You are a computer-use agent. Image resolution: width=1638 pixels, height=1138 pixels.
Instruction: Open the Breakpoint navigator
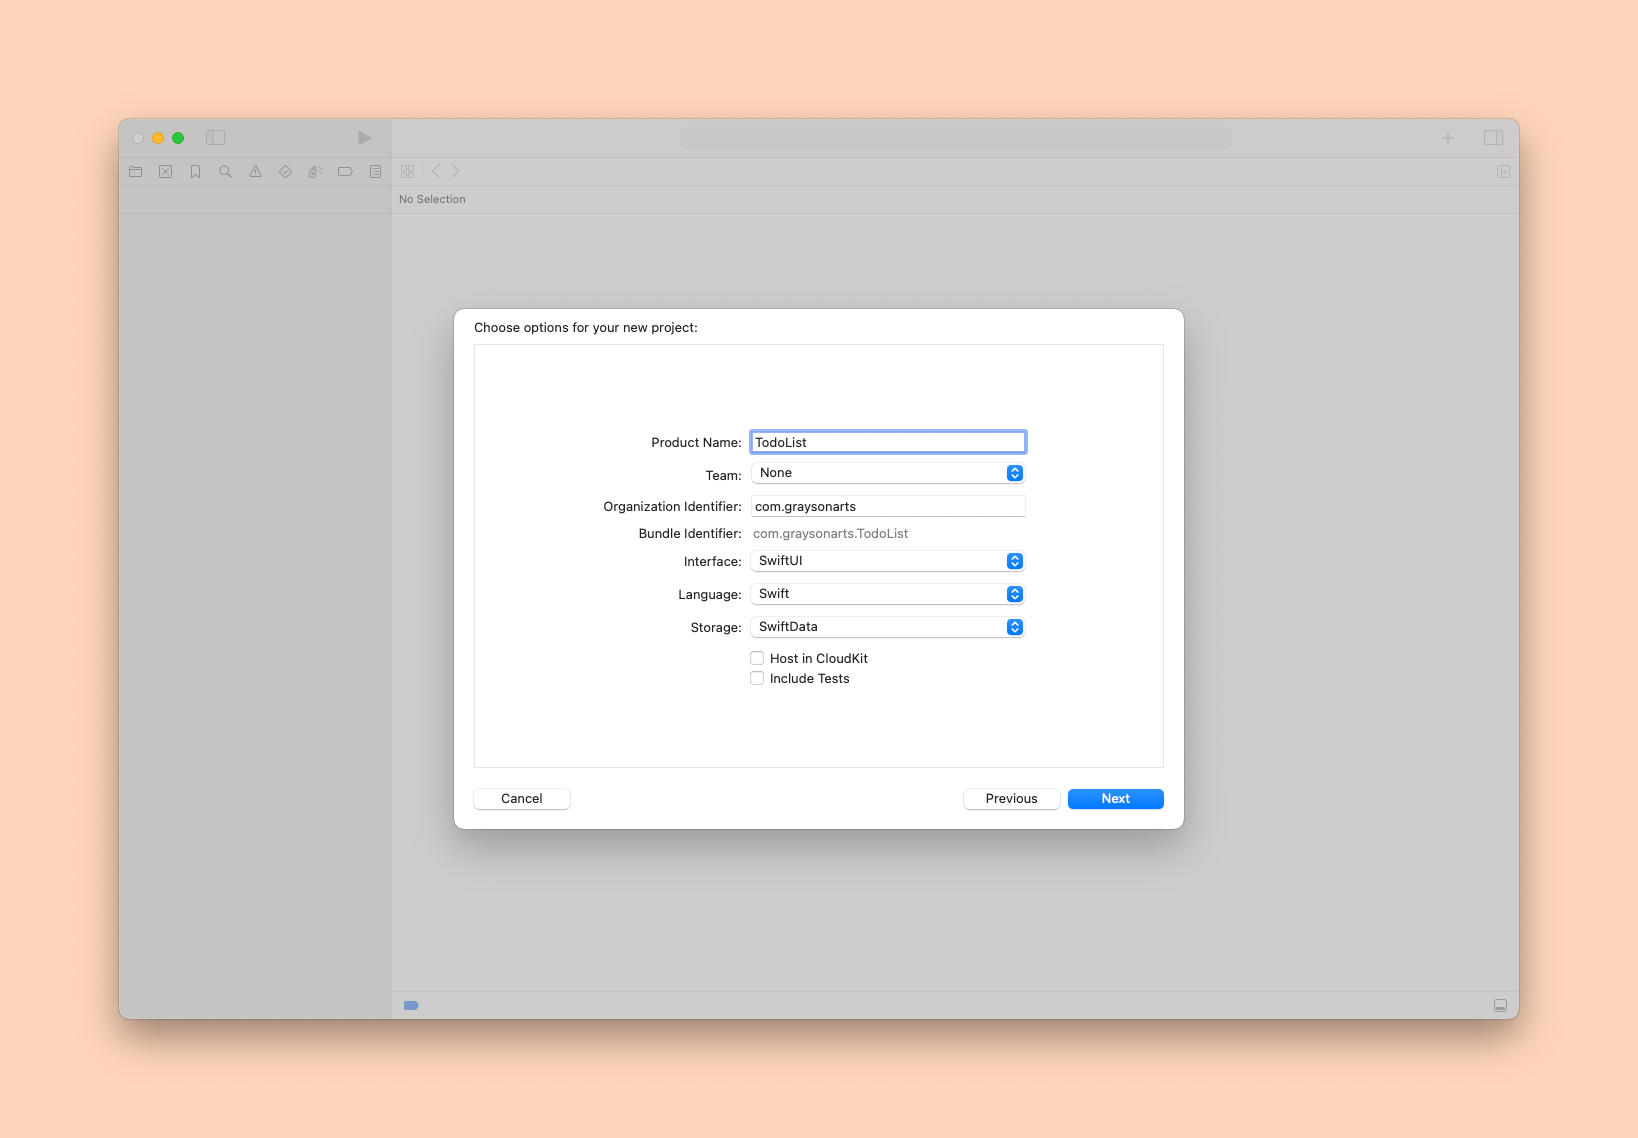(x=345, y=172)
